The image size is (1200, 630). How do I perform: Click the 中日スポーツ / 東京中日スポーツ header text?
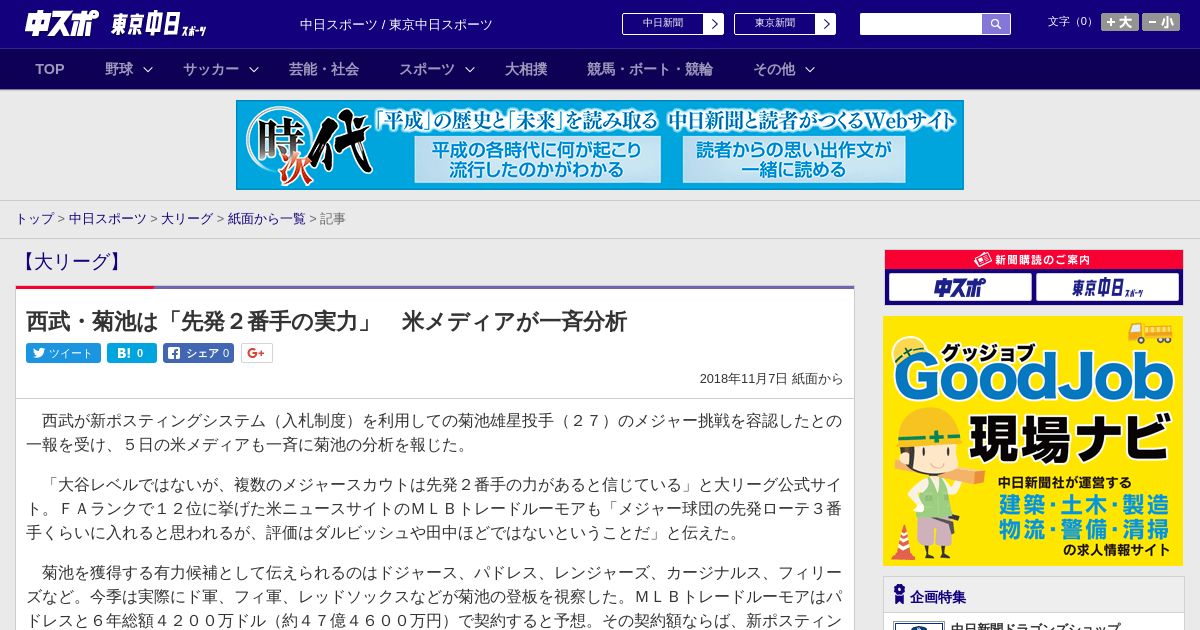tap(396, 24)
